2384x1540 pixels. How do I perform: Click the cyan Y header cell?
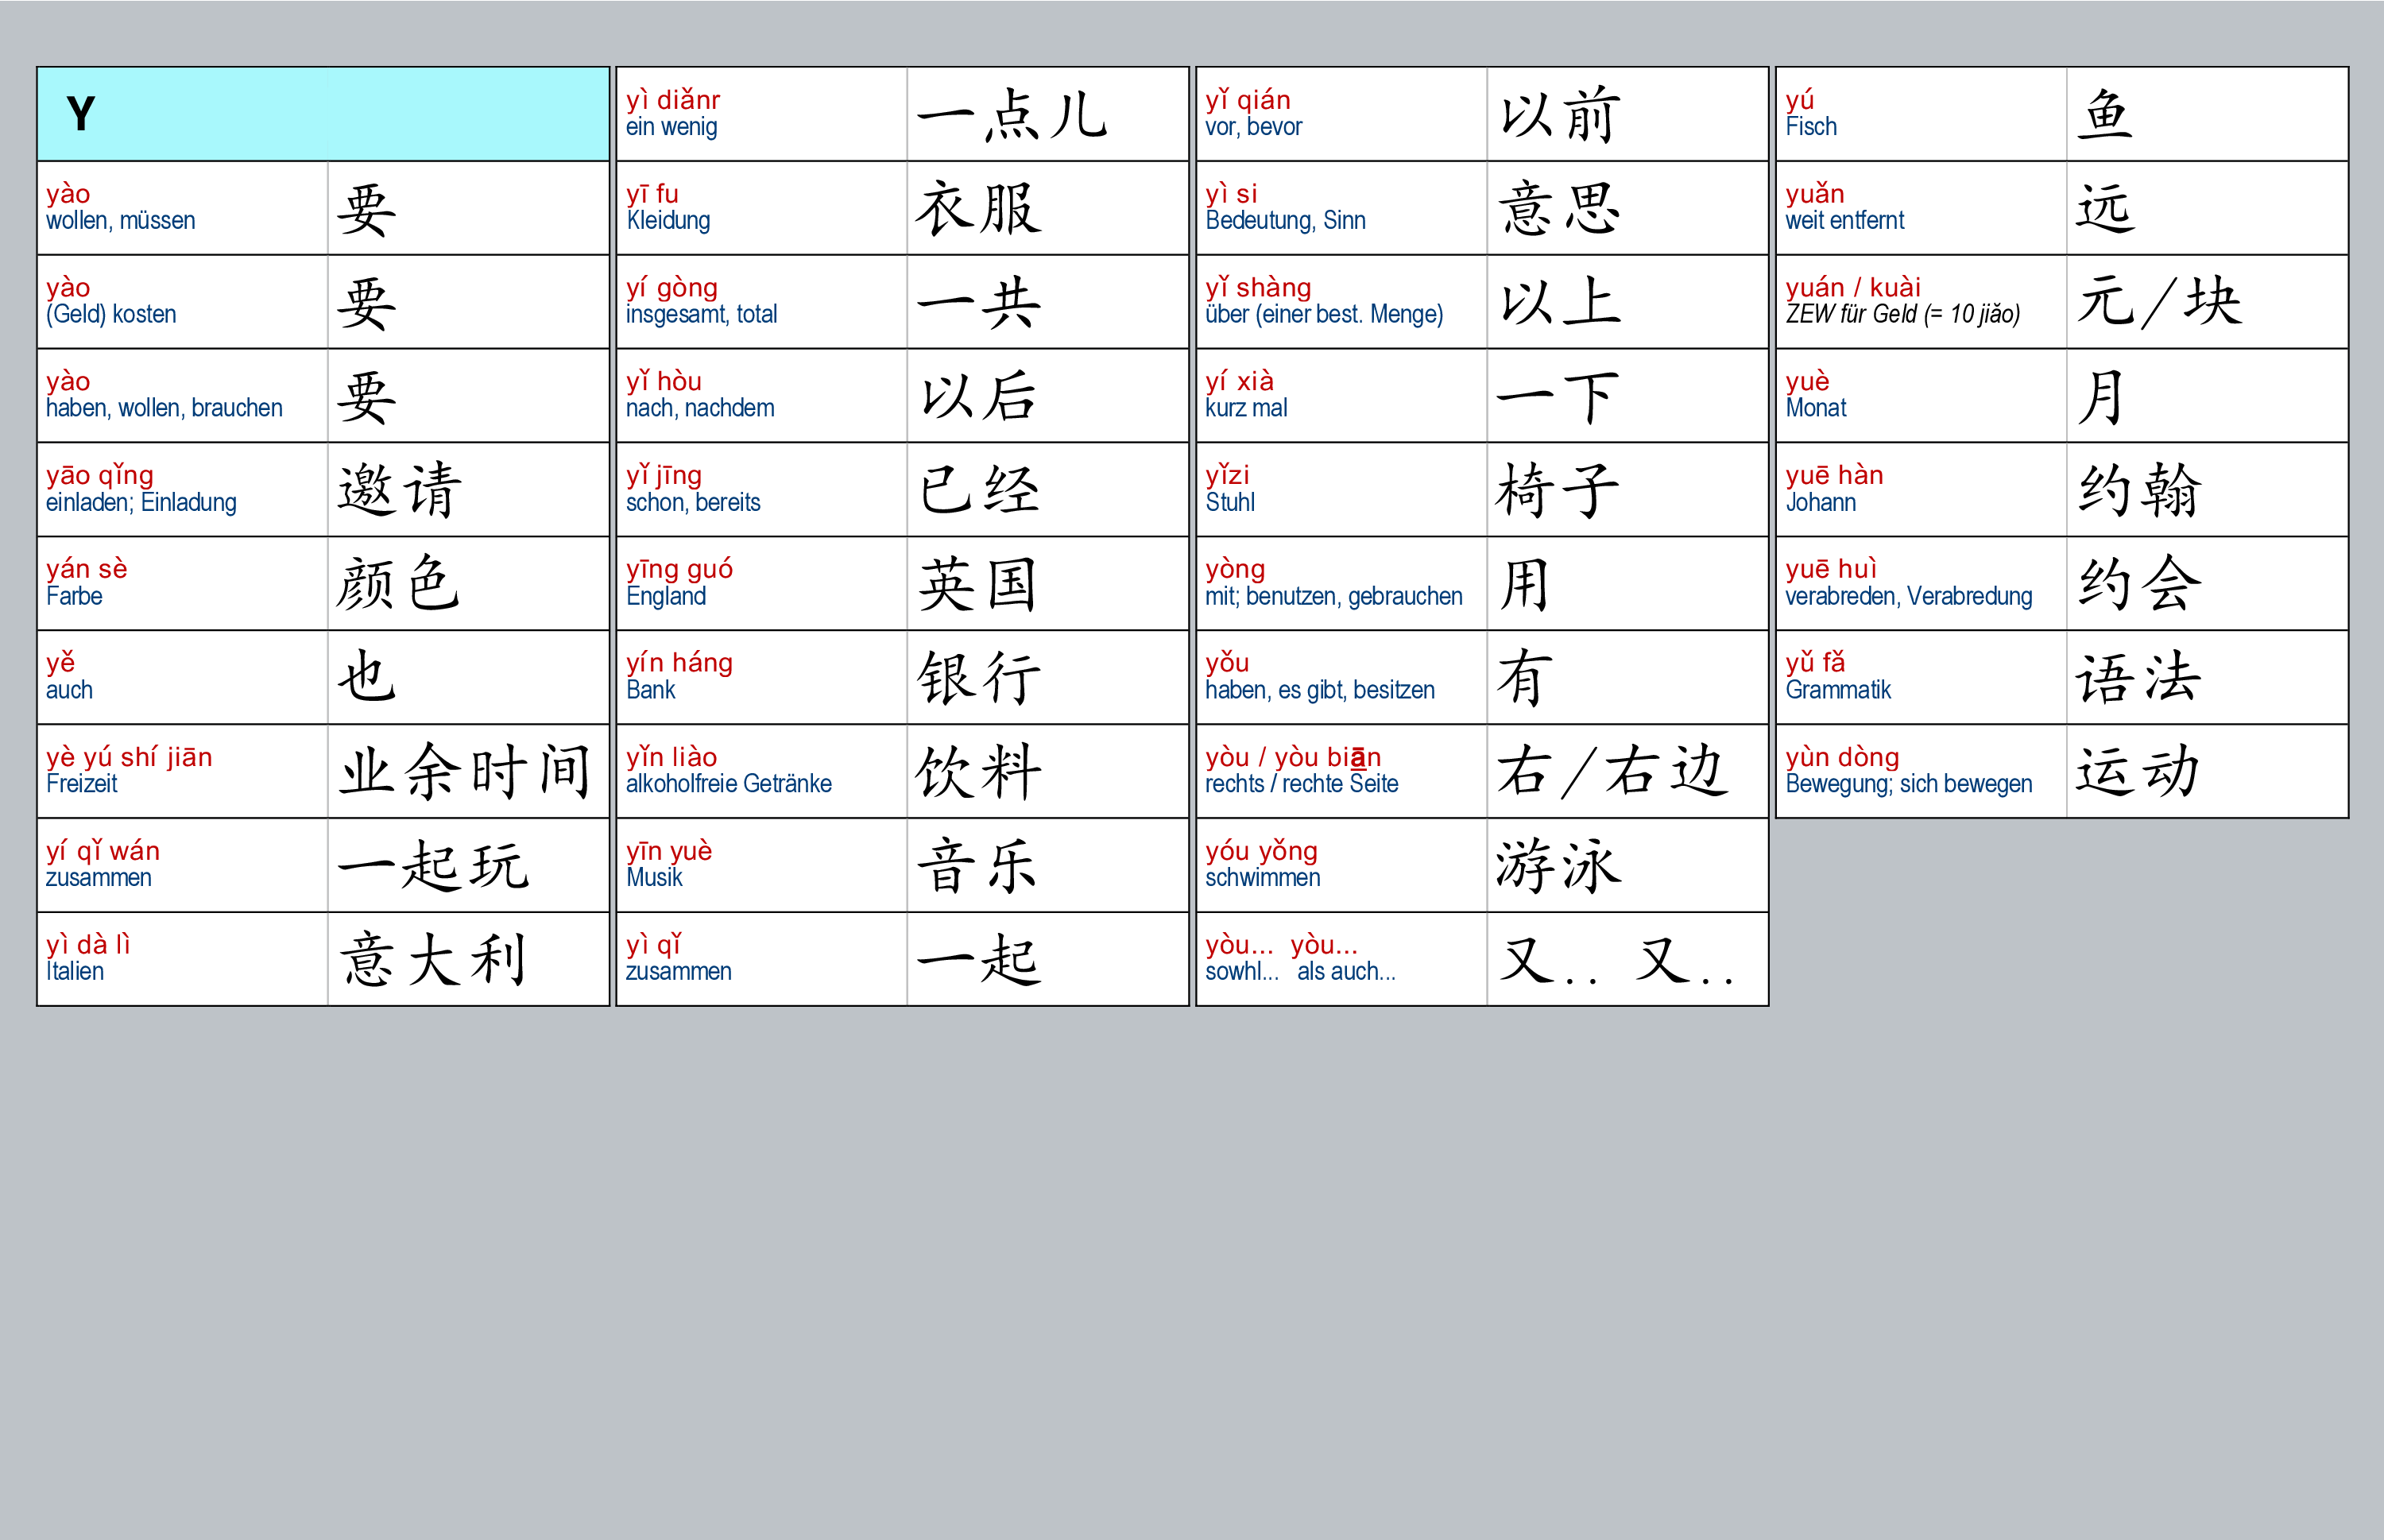(x=322, y=114)
